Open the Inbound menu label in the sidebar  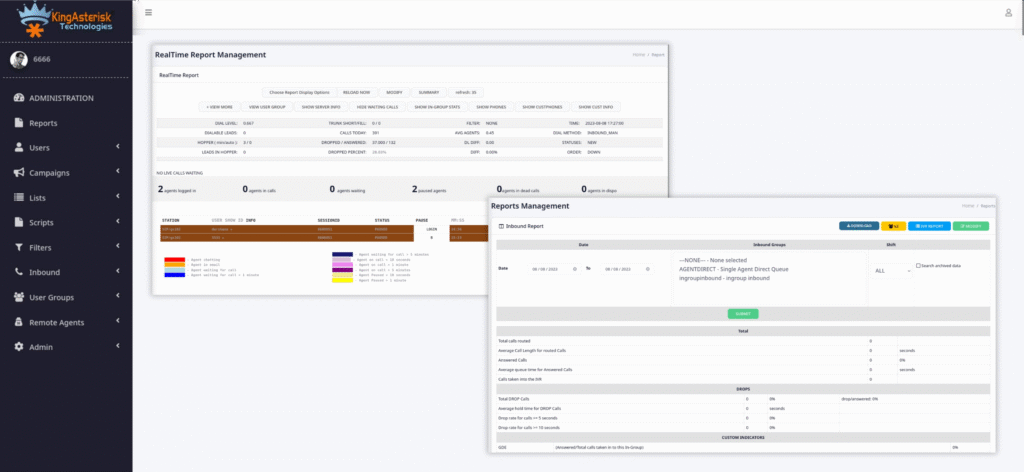tap(44, 272)
